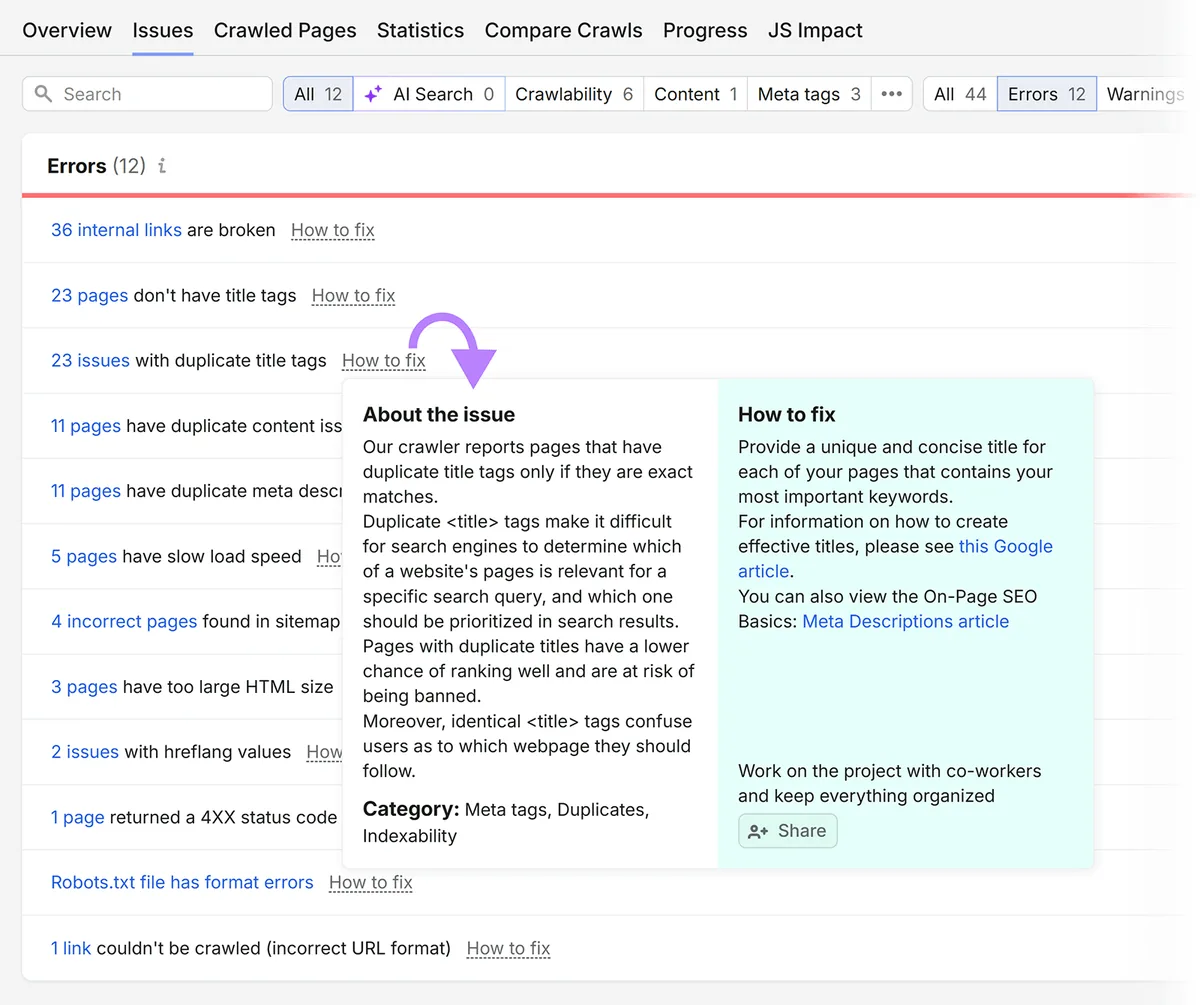1200x1005 pixels.
Task: Click into the Search input field
Action: pos(147,94)
